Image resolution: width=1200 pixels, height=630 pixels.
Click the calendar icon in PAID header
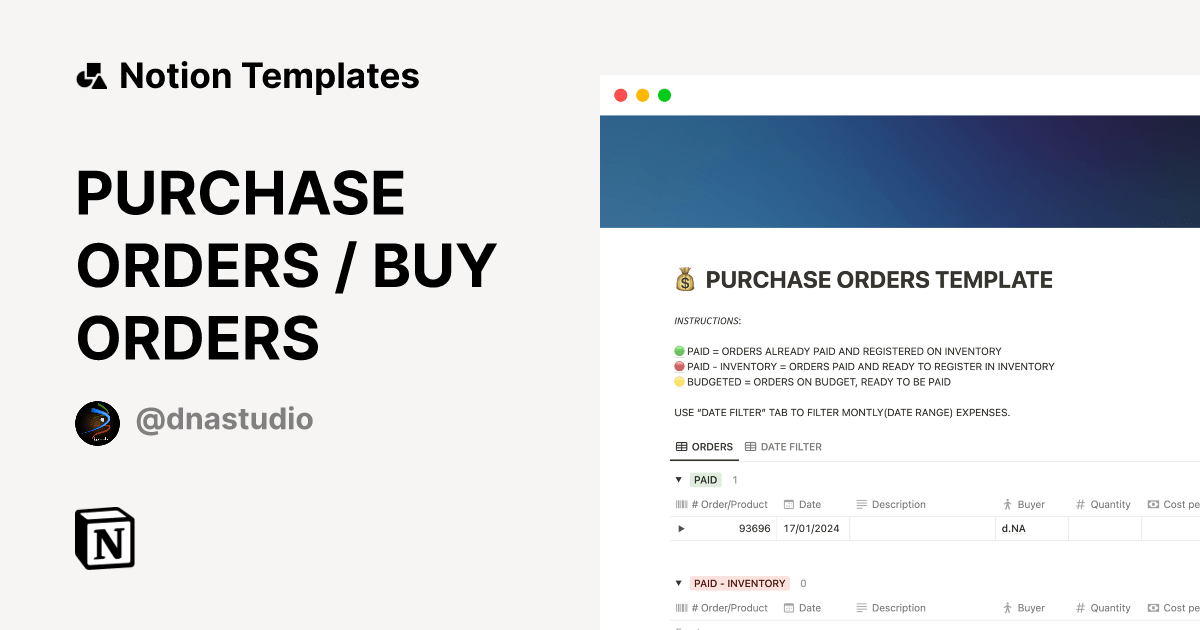(x=788, y=505)
